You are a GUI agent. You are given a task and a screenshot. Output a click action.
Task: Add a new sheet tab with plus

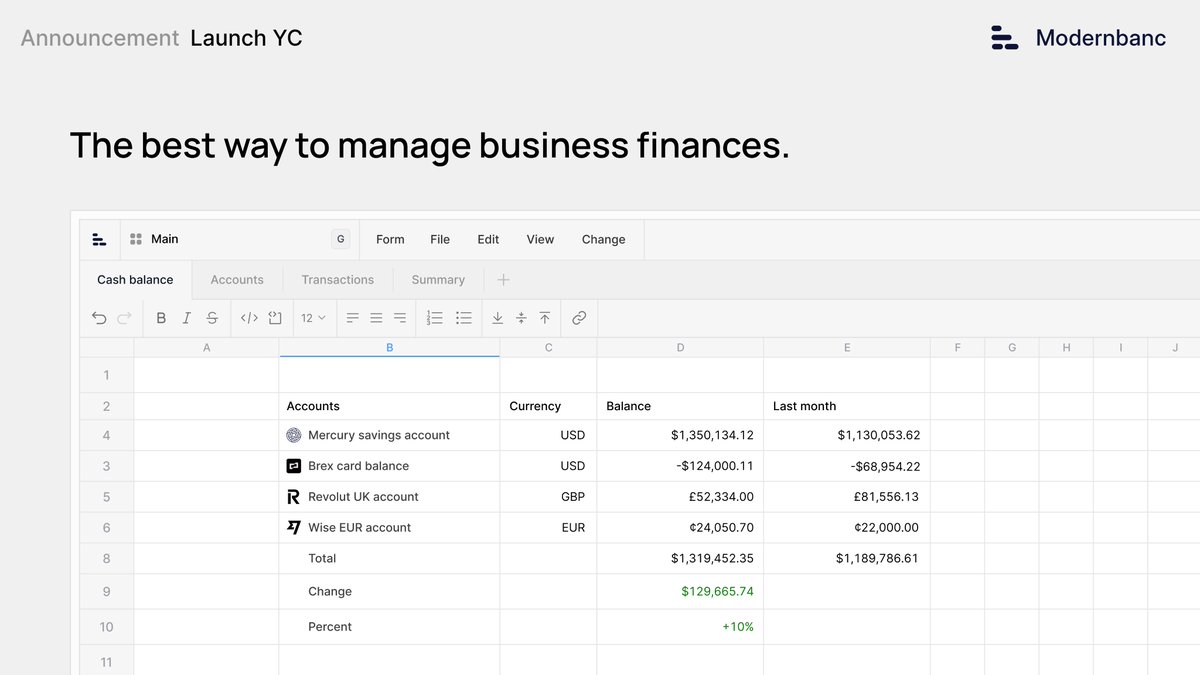pyautogui.click(x=504, y=280)
